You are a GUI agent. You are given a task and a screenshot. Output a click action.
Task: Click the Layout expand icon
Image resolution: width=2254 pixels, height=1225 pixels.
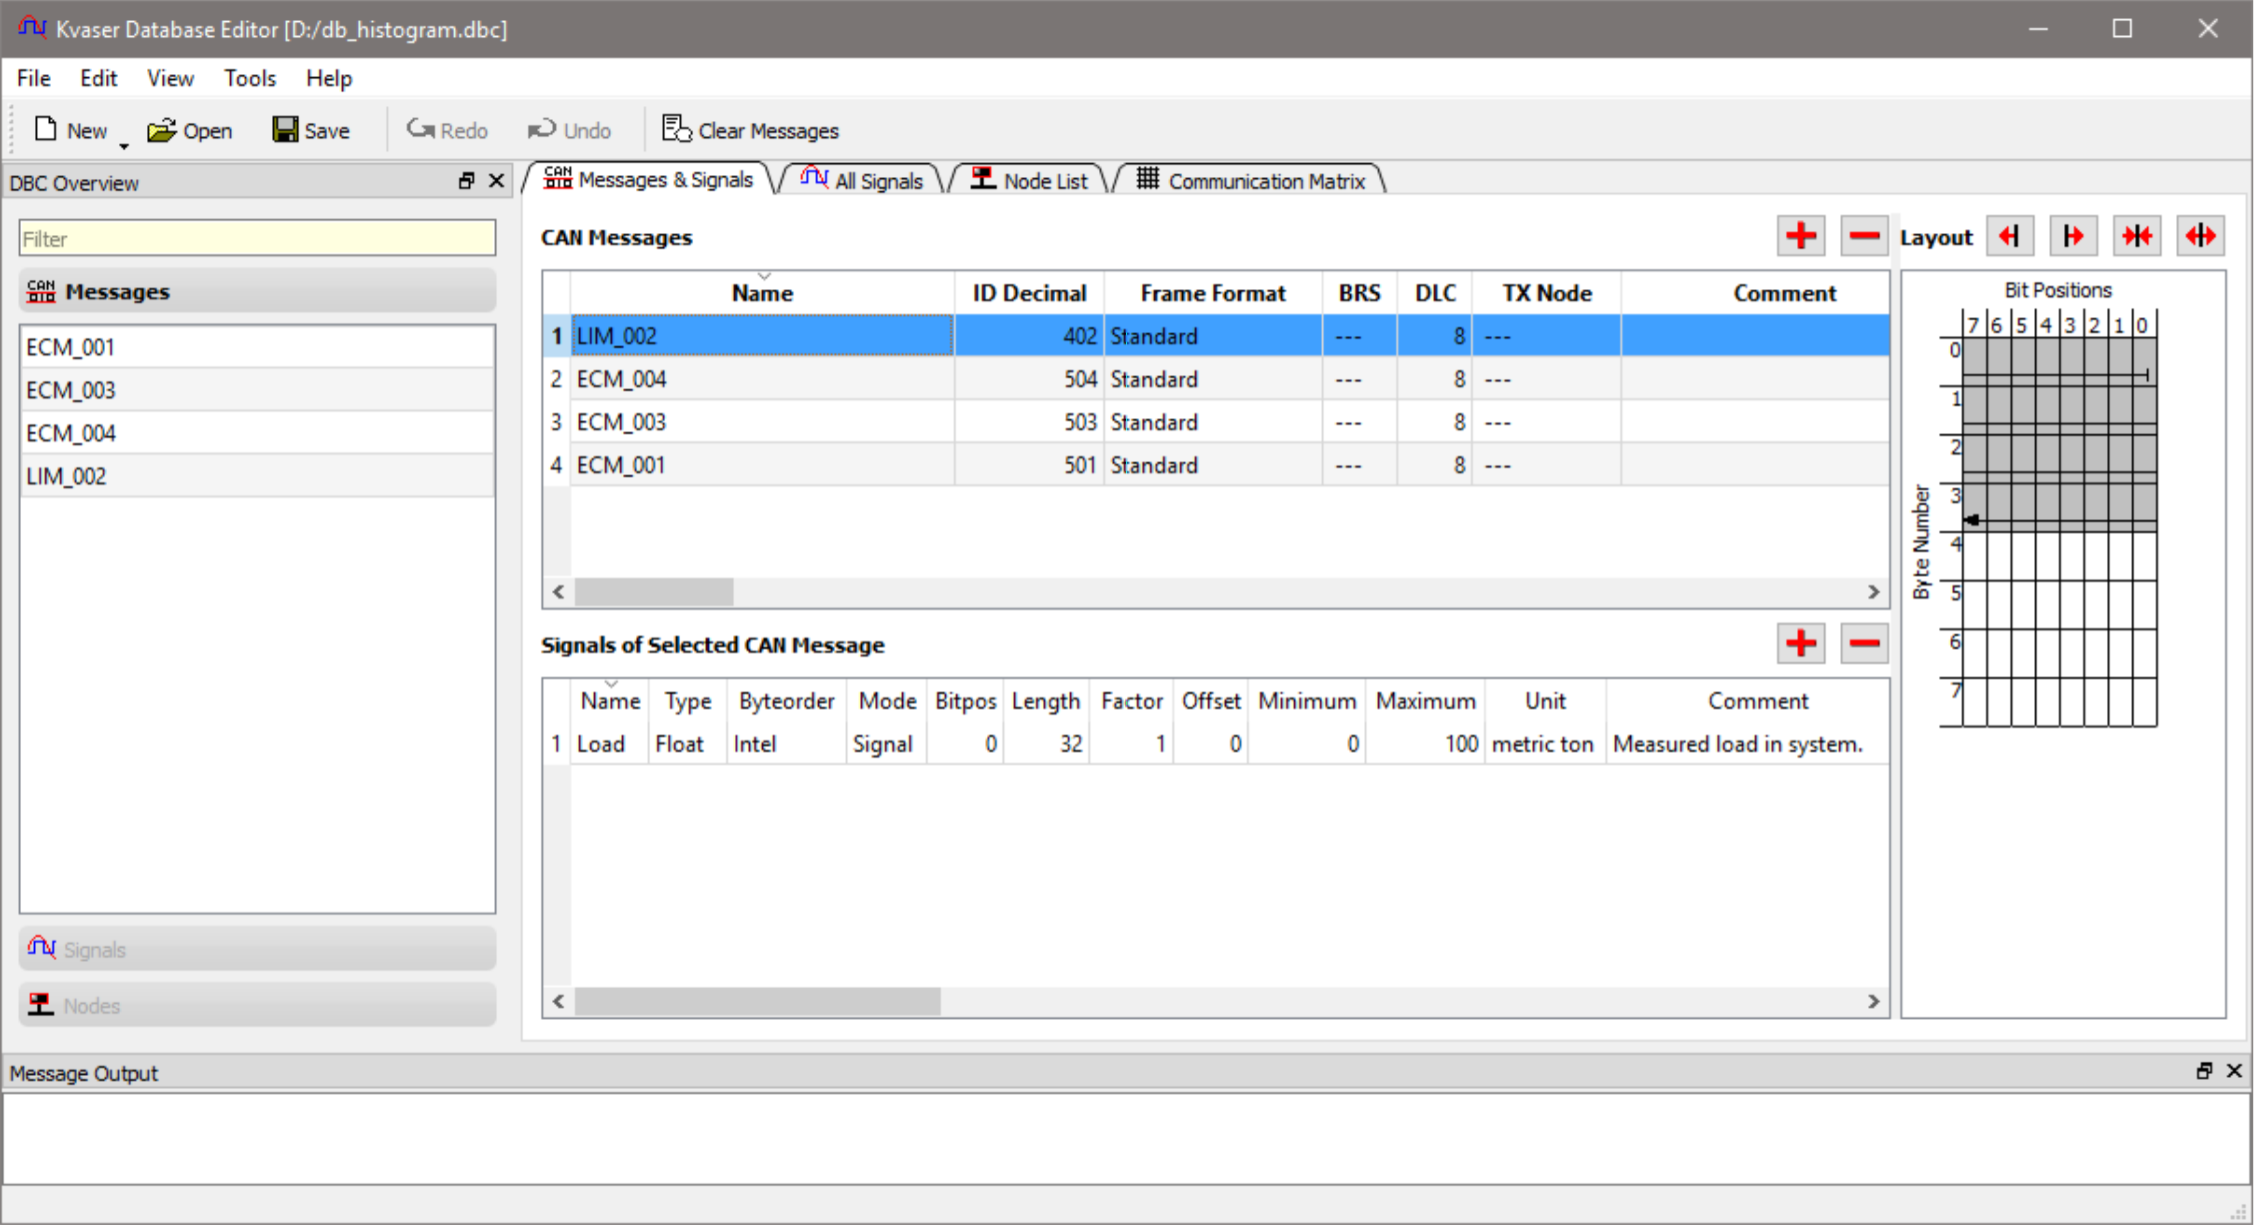[2201, 237]
